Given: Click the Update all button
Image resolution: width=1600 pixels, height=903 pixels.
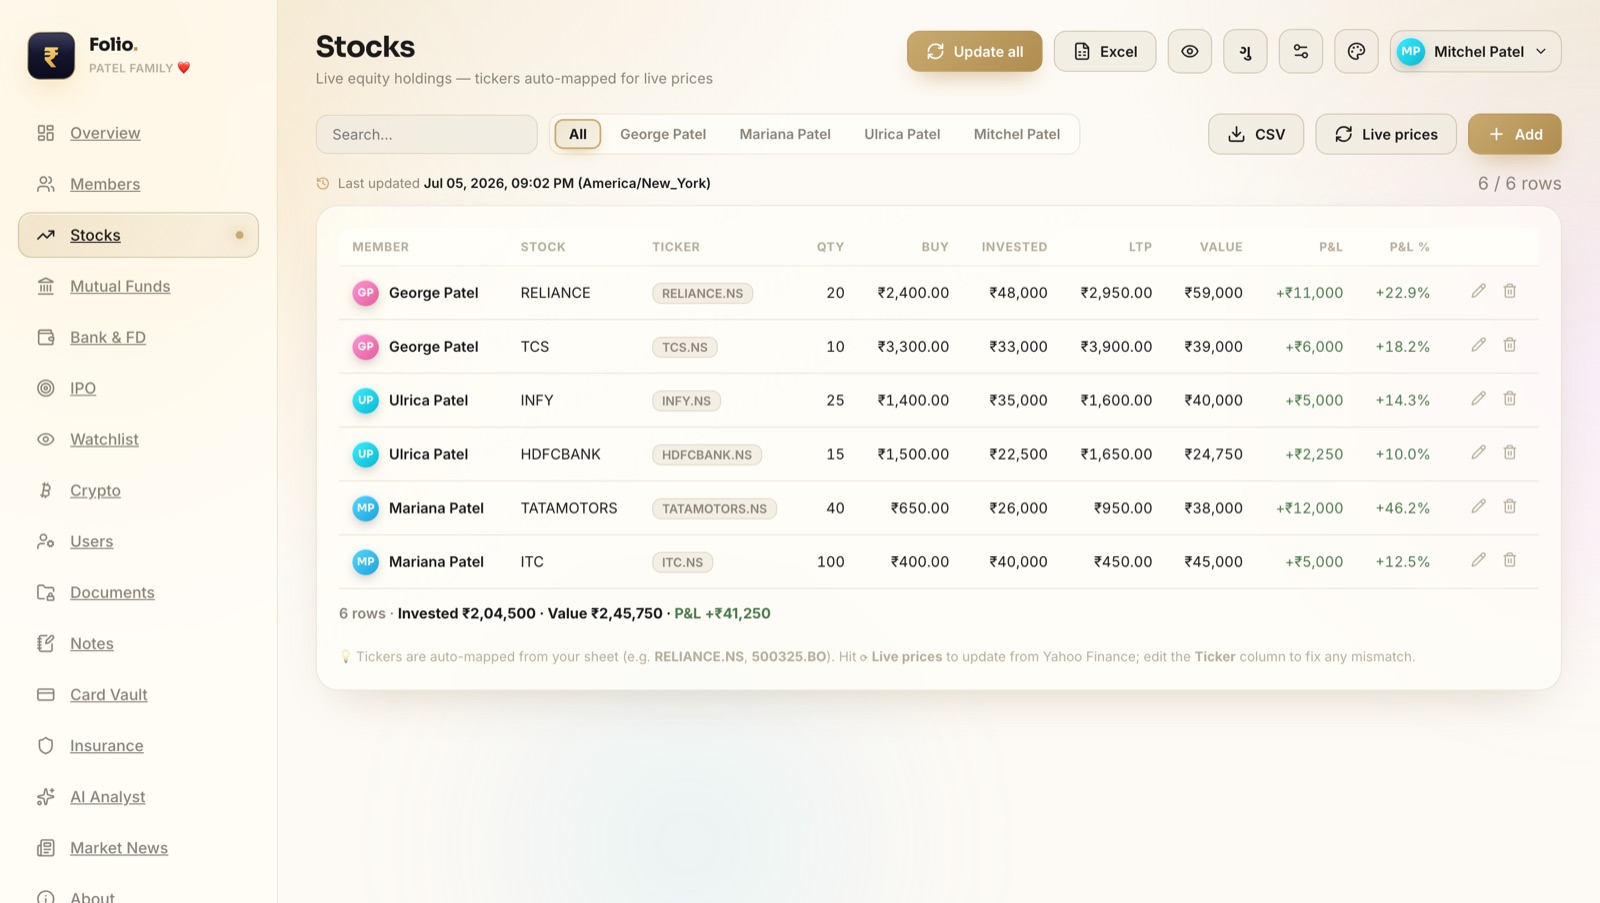Looking at the screenshot, I should coord(974,51).
